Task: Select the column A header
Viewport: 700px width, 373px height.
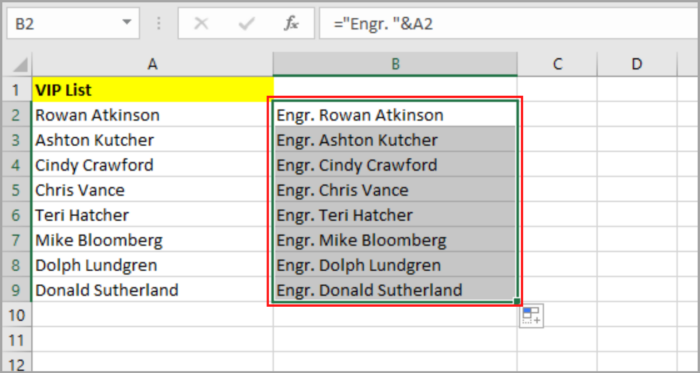Action: click(x=153, y=64)
